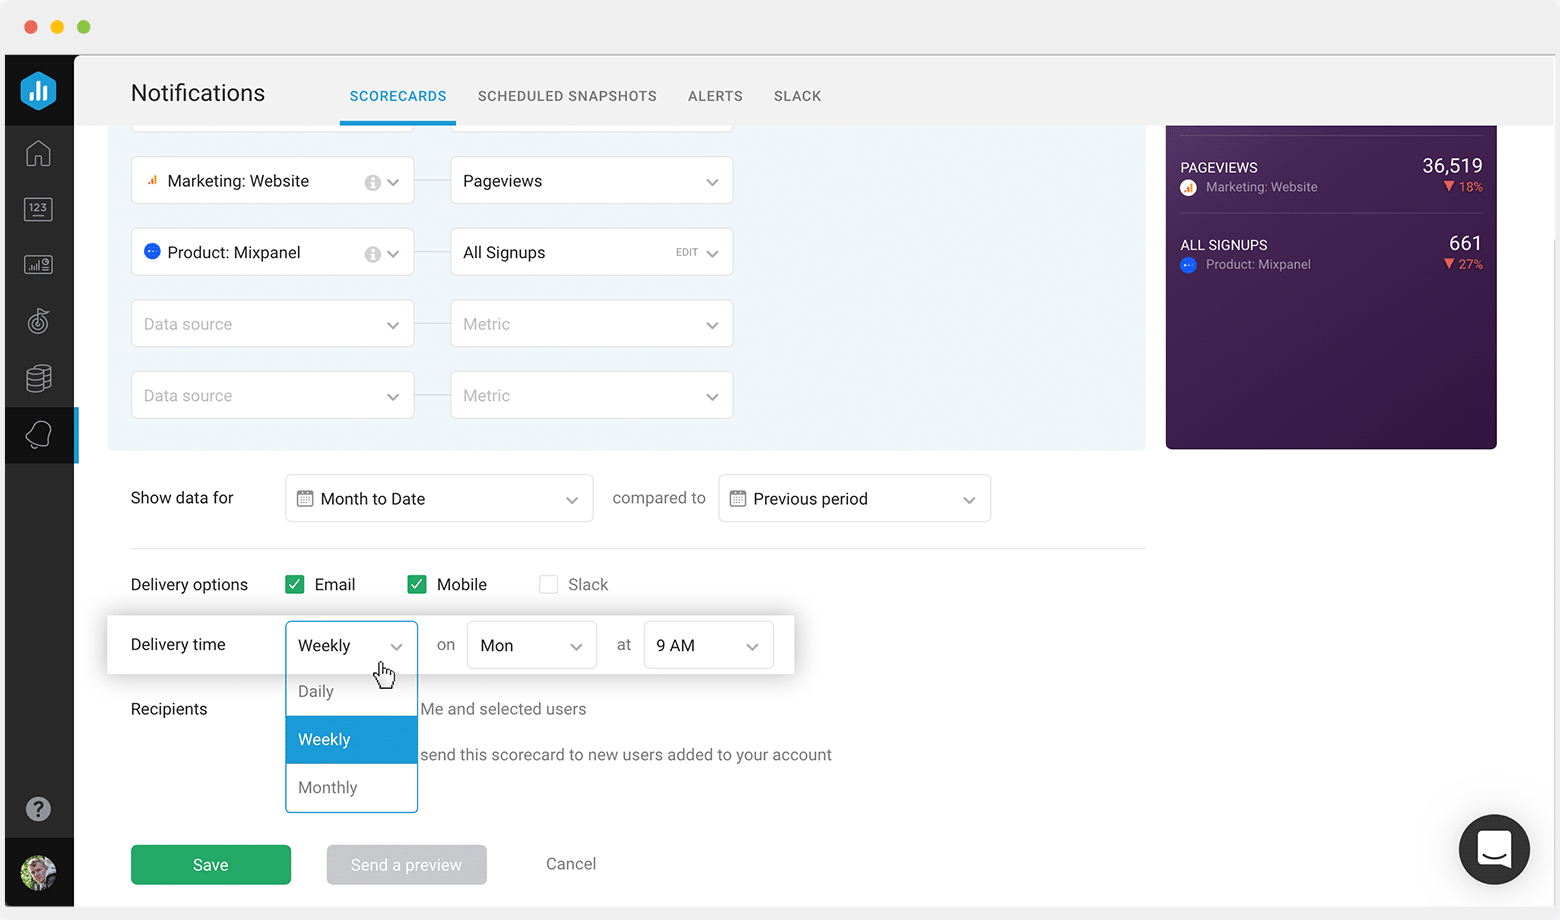Open first empty Metric dropdown
The height and width of the screenshot is (920, 1560).
[x=591, y=324]
